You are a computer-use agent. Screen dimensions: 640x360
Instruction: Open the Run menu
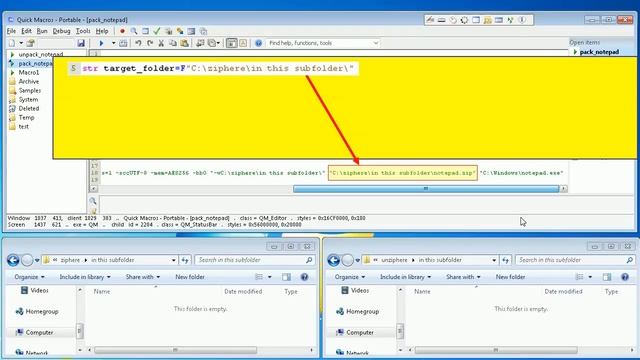[x=42, y=31]
